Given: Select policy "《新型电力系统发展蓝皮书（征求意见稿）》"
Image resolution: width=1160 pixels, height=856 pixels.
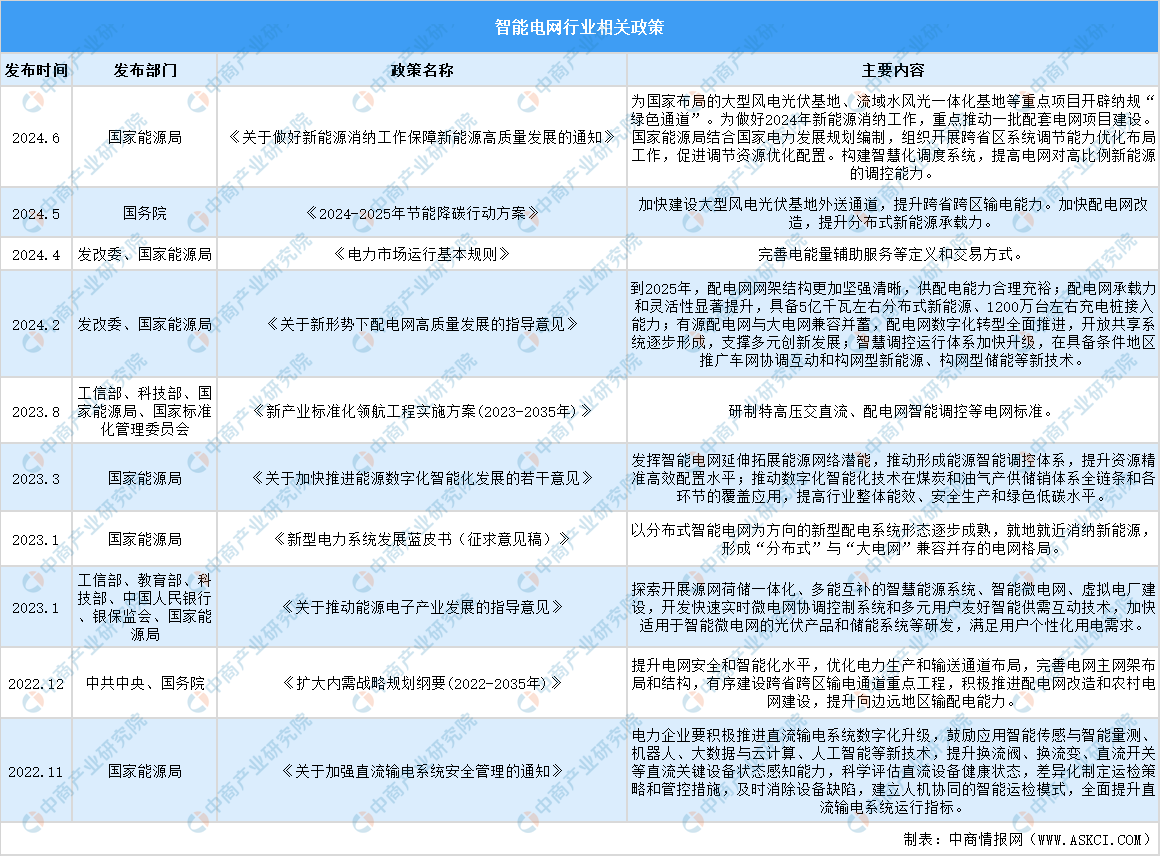Looking at the screenshot, I should (422, 540).
